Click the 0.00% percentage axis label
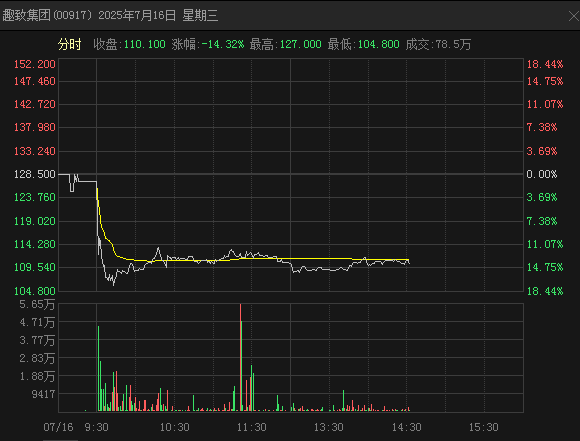This screenshot has width=580, height=441. [542, 174]
